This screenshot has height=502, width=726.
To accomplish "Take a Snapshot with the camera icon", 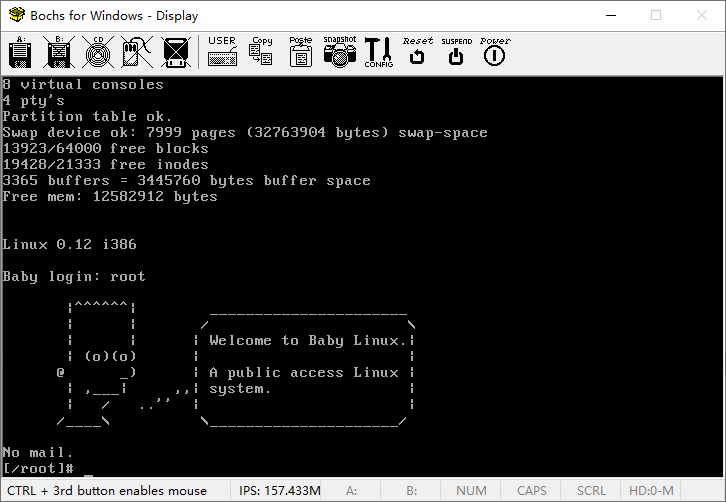I will tap(339, 52).
